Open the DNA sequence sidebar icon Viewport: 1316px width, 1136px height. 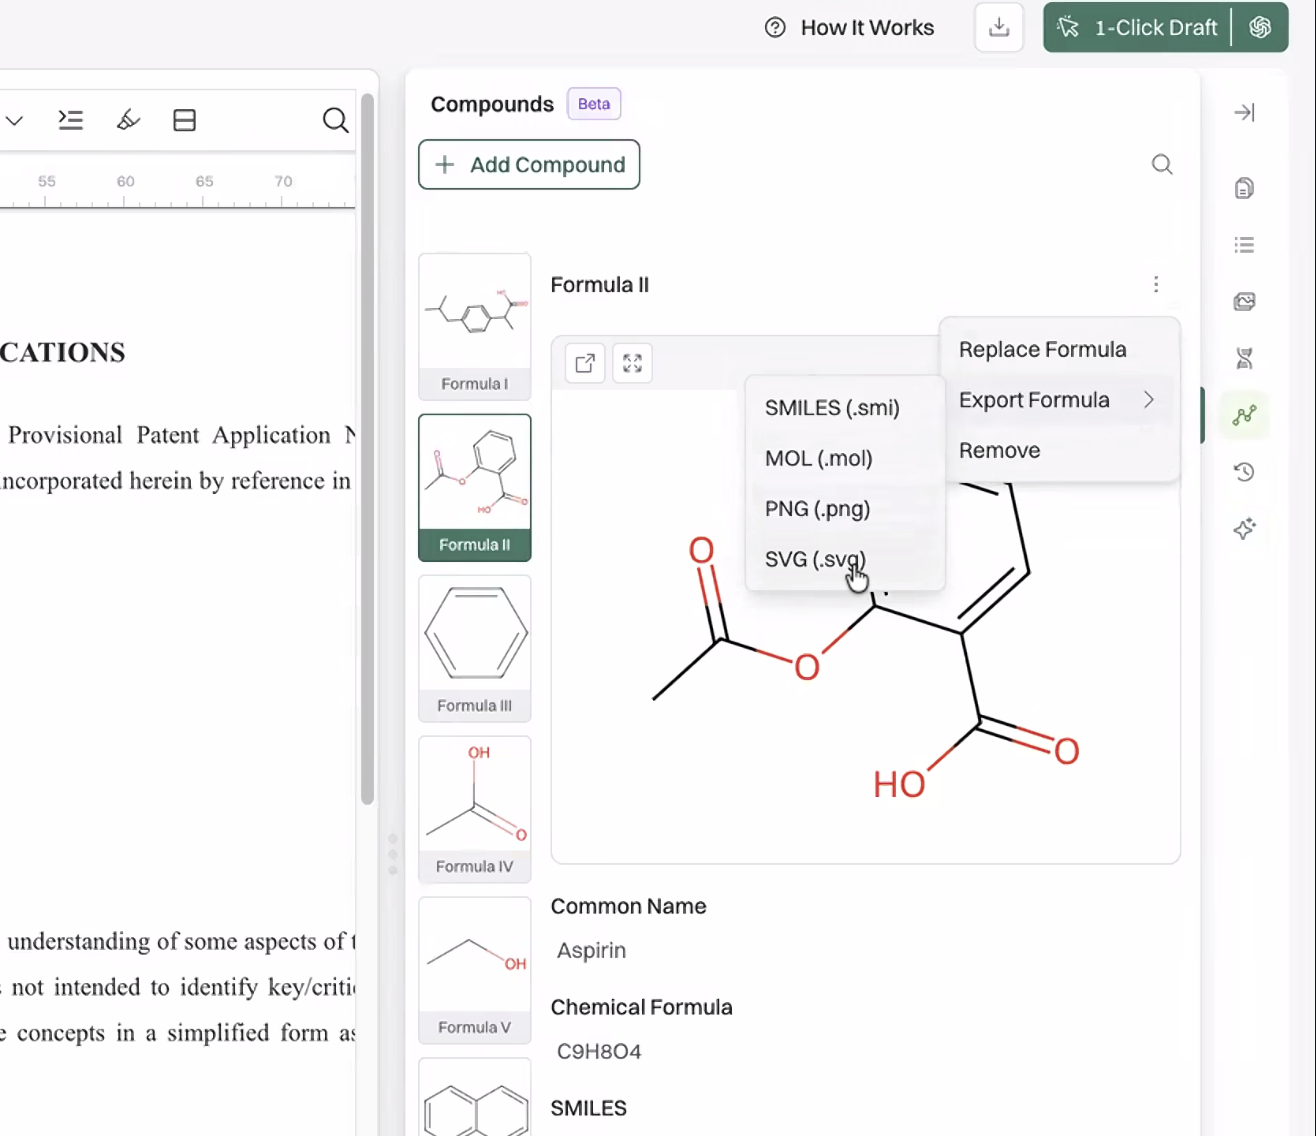point(1244,358)
